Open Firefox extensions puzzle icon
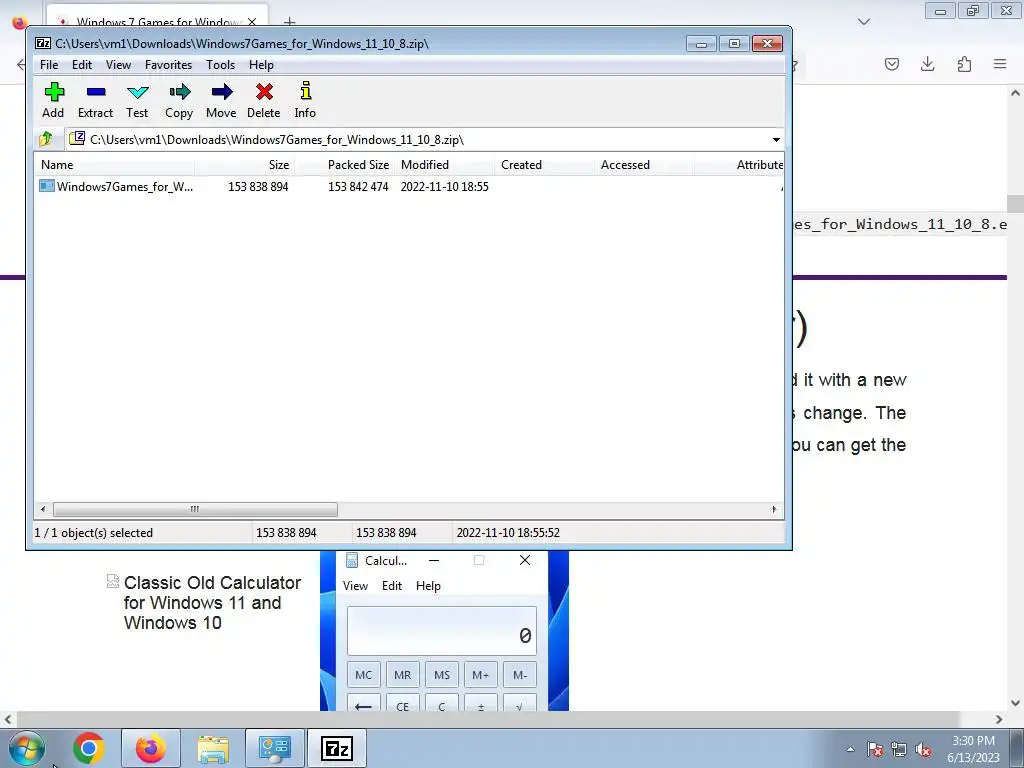1024x768 pixels. [964, 64]
